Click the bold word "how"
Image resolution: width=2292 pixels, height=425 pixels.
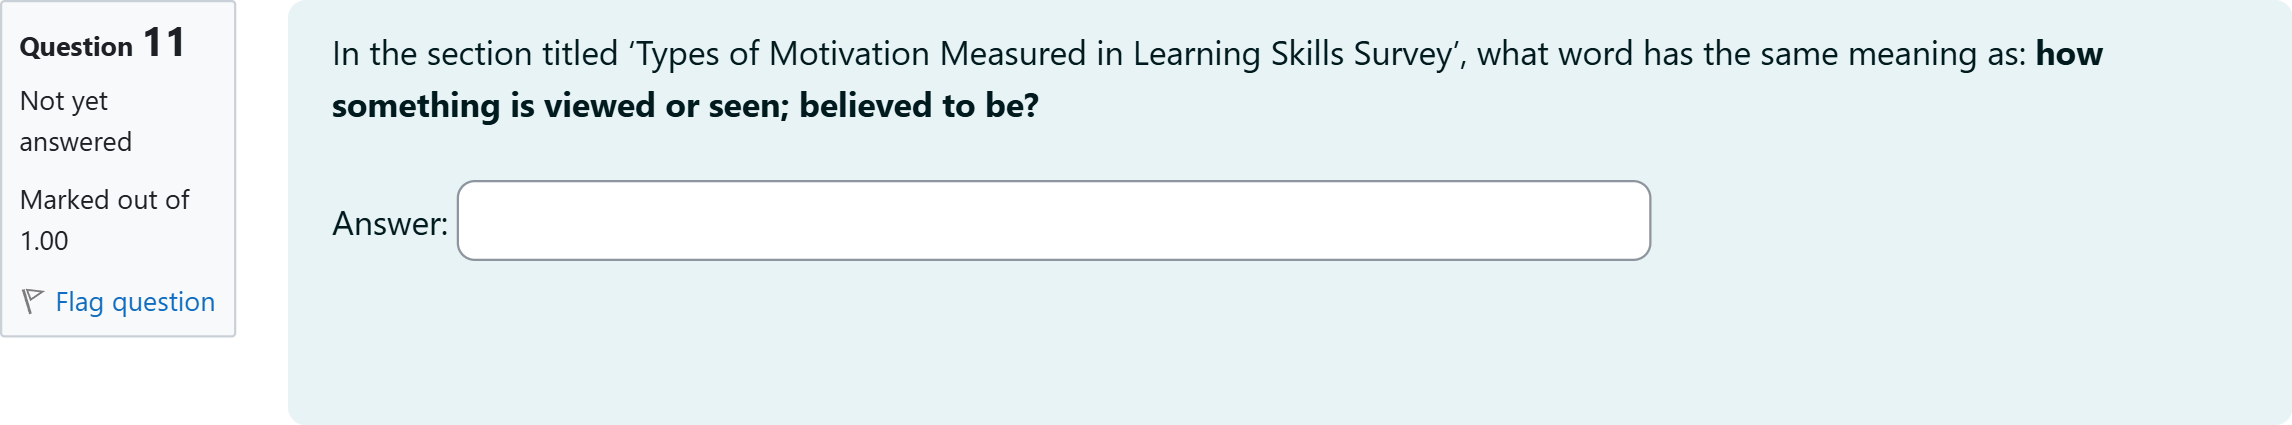click(2069, 54)
